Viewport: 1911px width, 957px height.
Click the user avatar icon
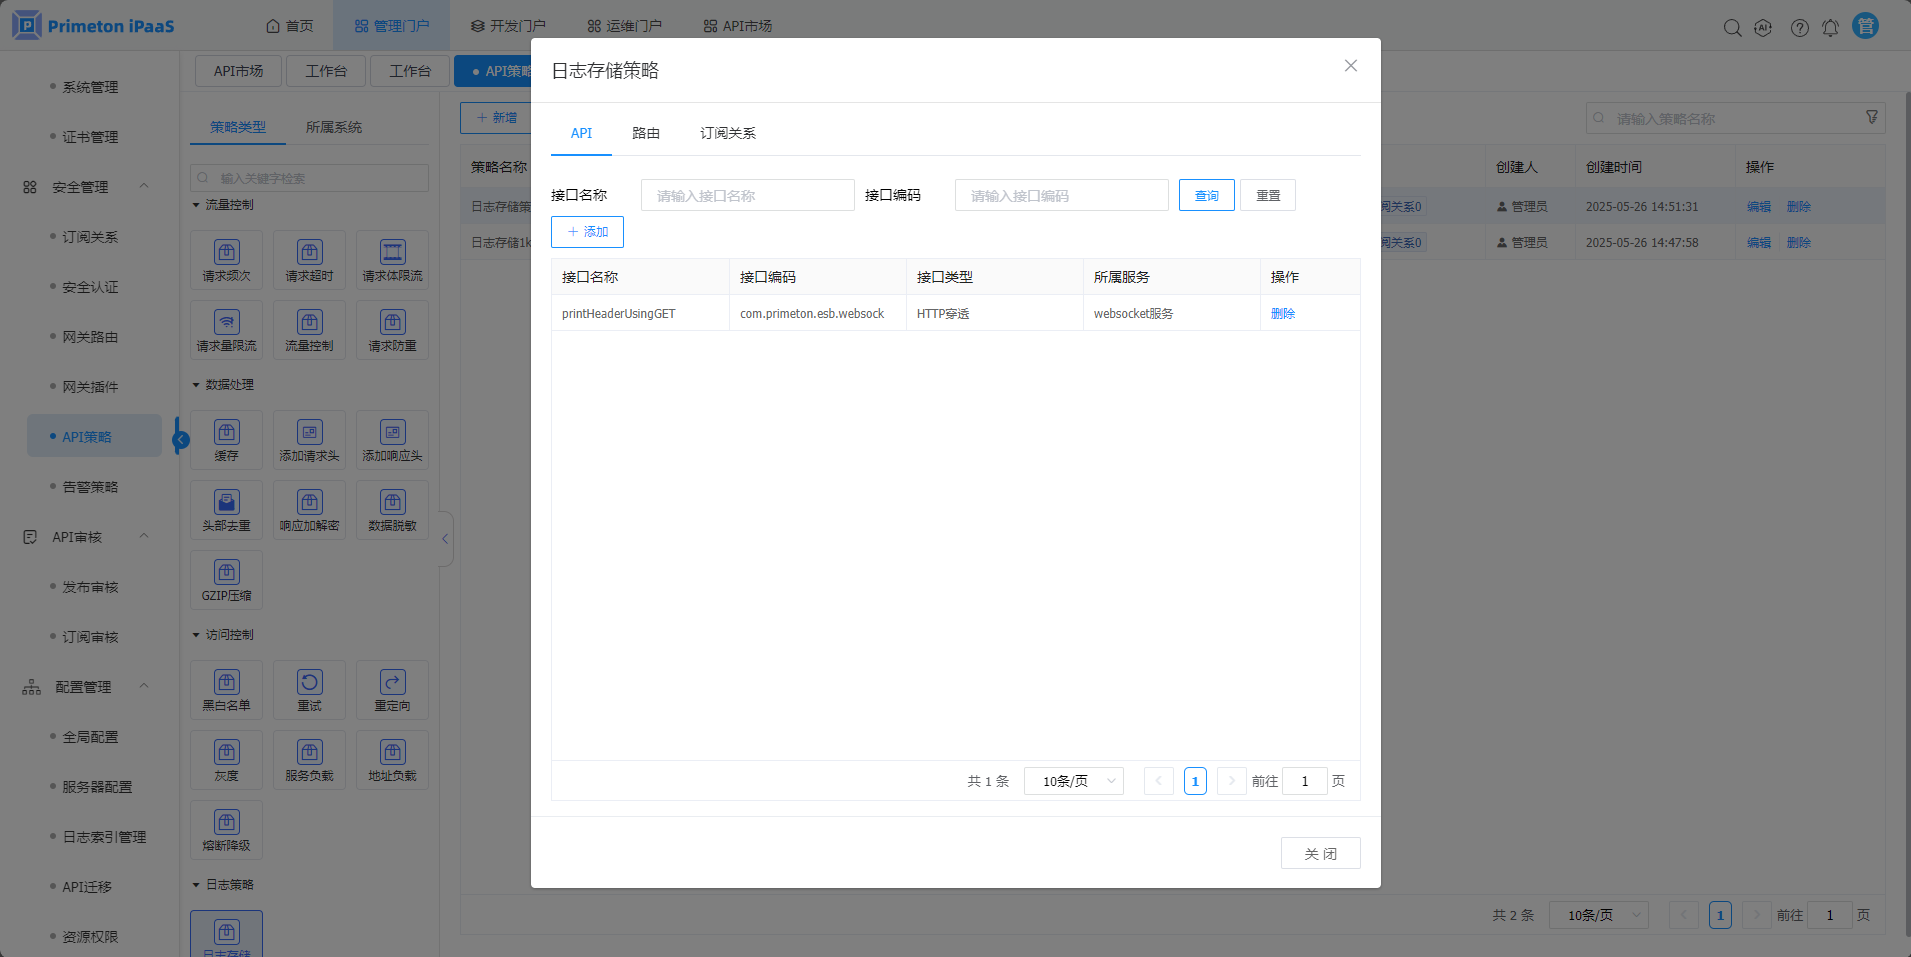point(1865,26)
